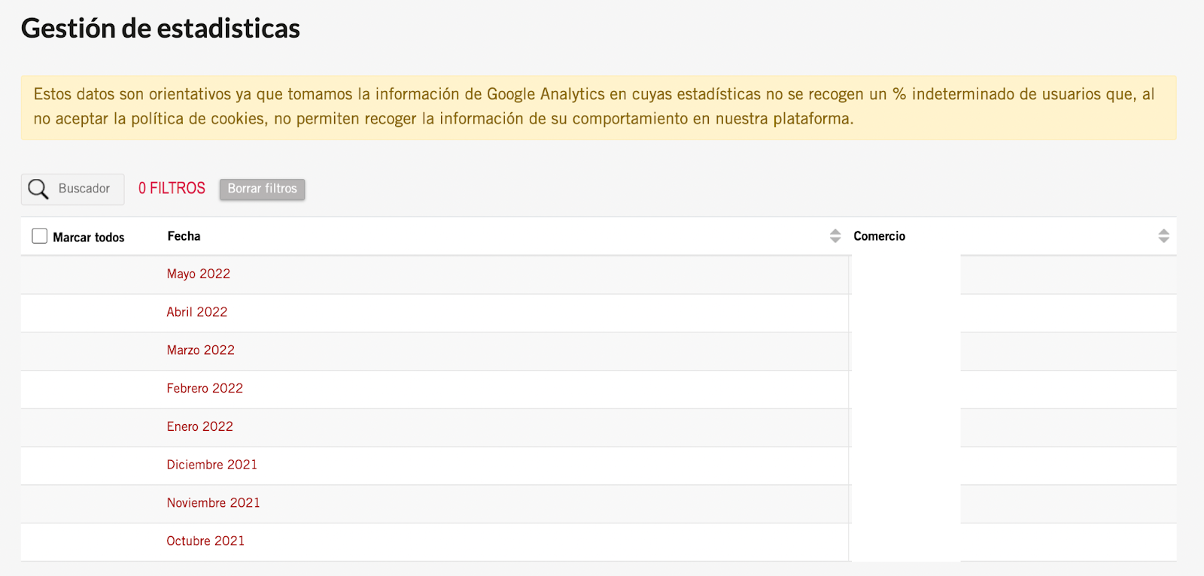Click the Fecha column header
Image resolution: width=1204 pixels, height=576 pixels.
[184, 236]
